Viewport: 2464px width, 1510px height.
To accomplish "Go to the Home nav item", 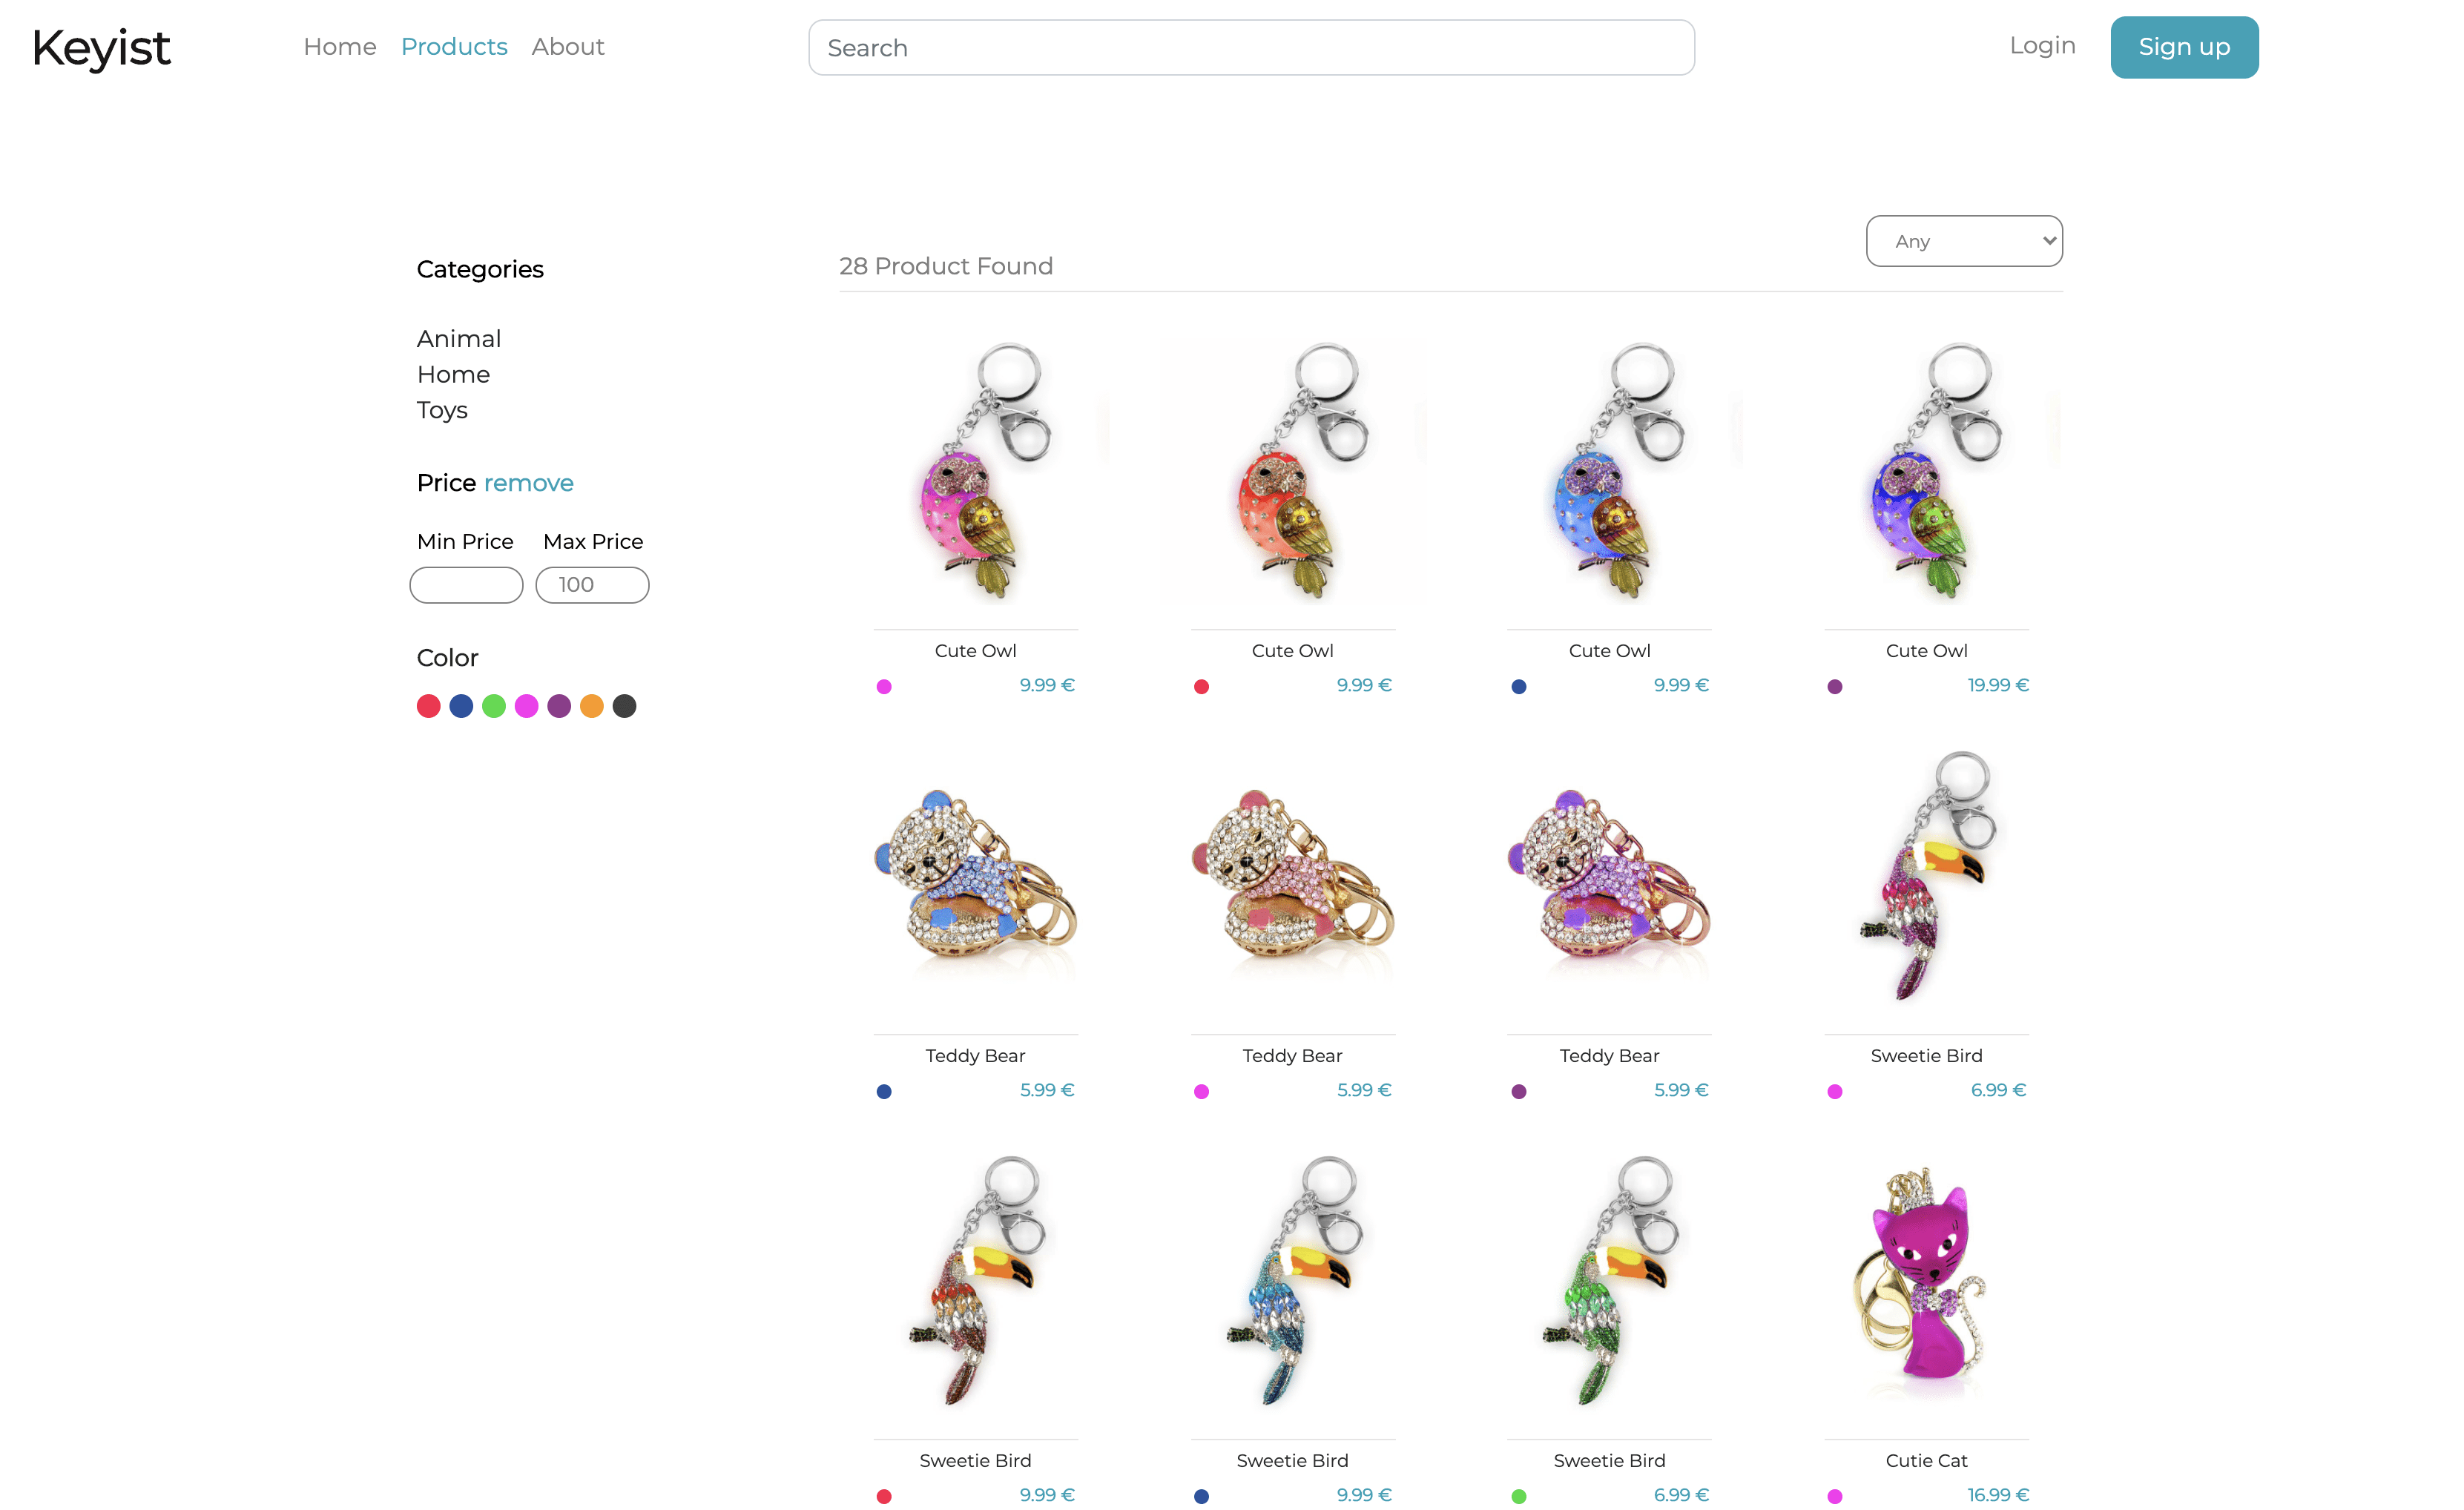I will [340, 47].
